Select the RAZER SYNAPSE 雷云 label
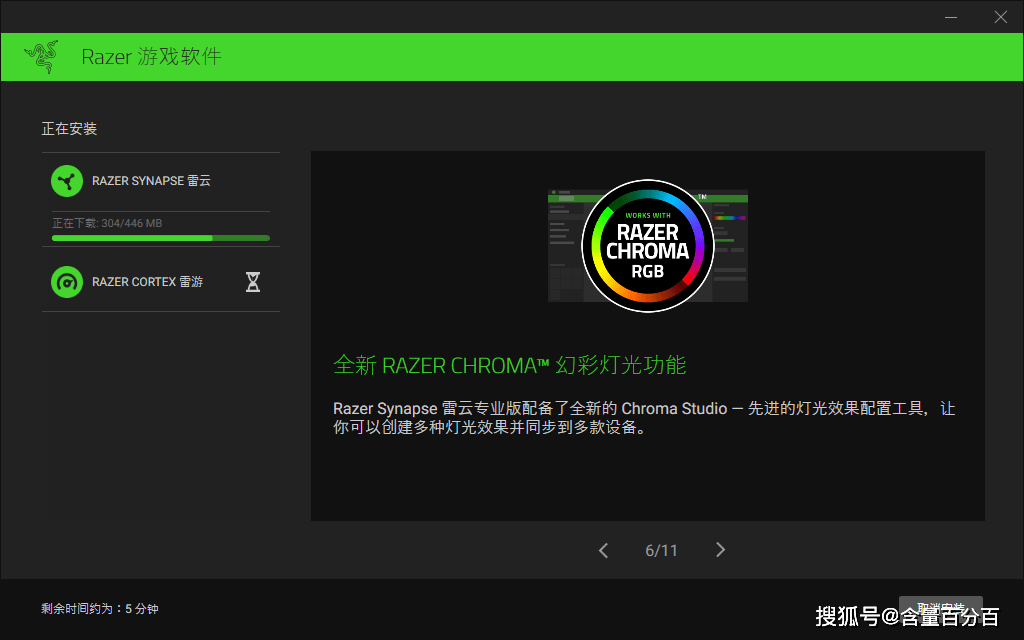1024x640 pixels. (152, 181)
